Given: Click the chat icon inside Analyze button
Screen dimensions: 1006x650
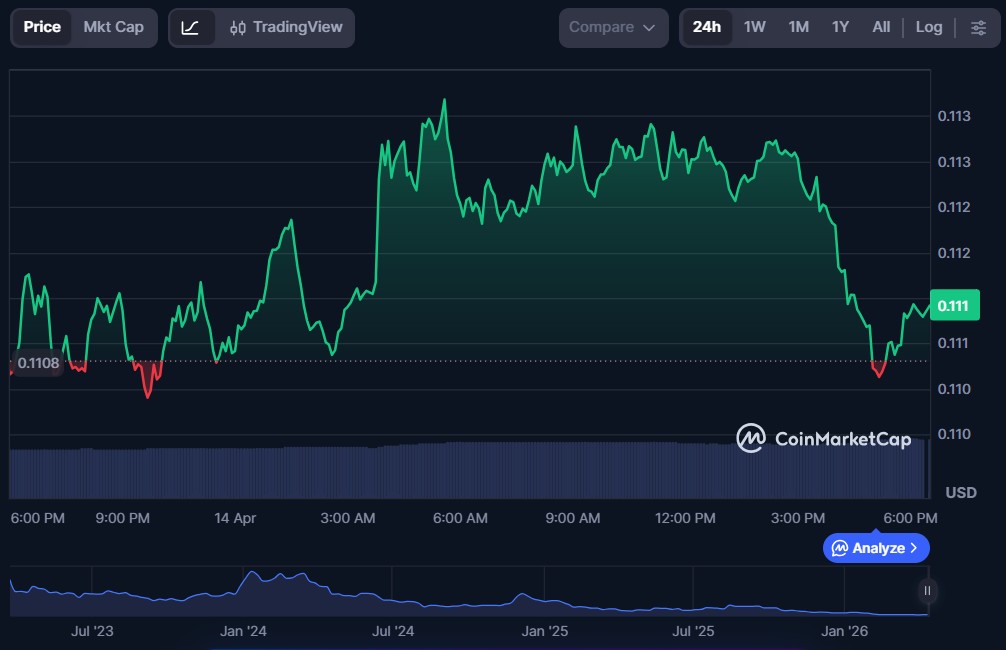Looking at the screenshot, I should point(840,548).
